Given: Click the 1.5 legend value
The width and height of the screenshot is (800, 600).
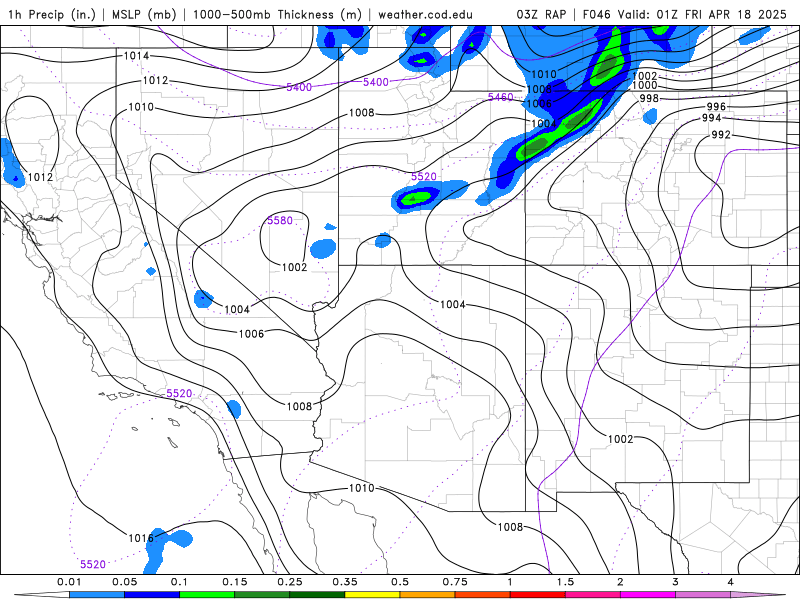Looking at the screenshot, I should (565, 582).
